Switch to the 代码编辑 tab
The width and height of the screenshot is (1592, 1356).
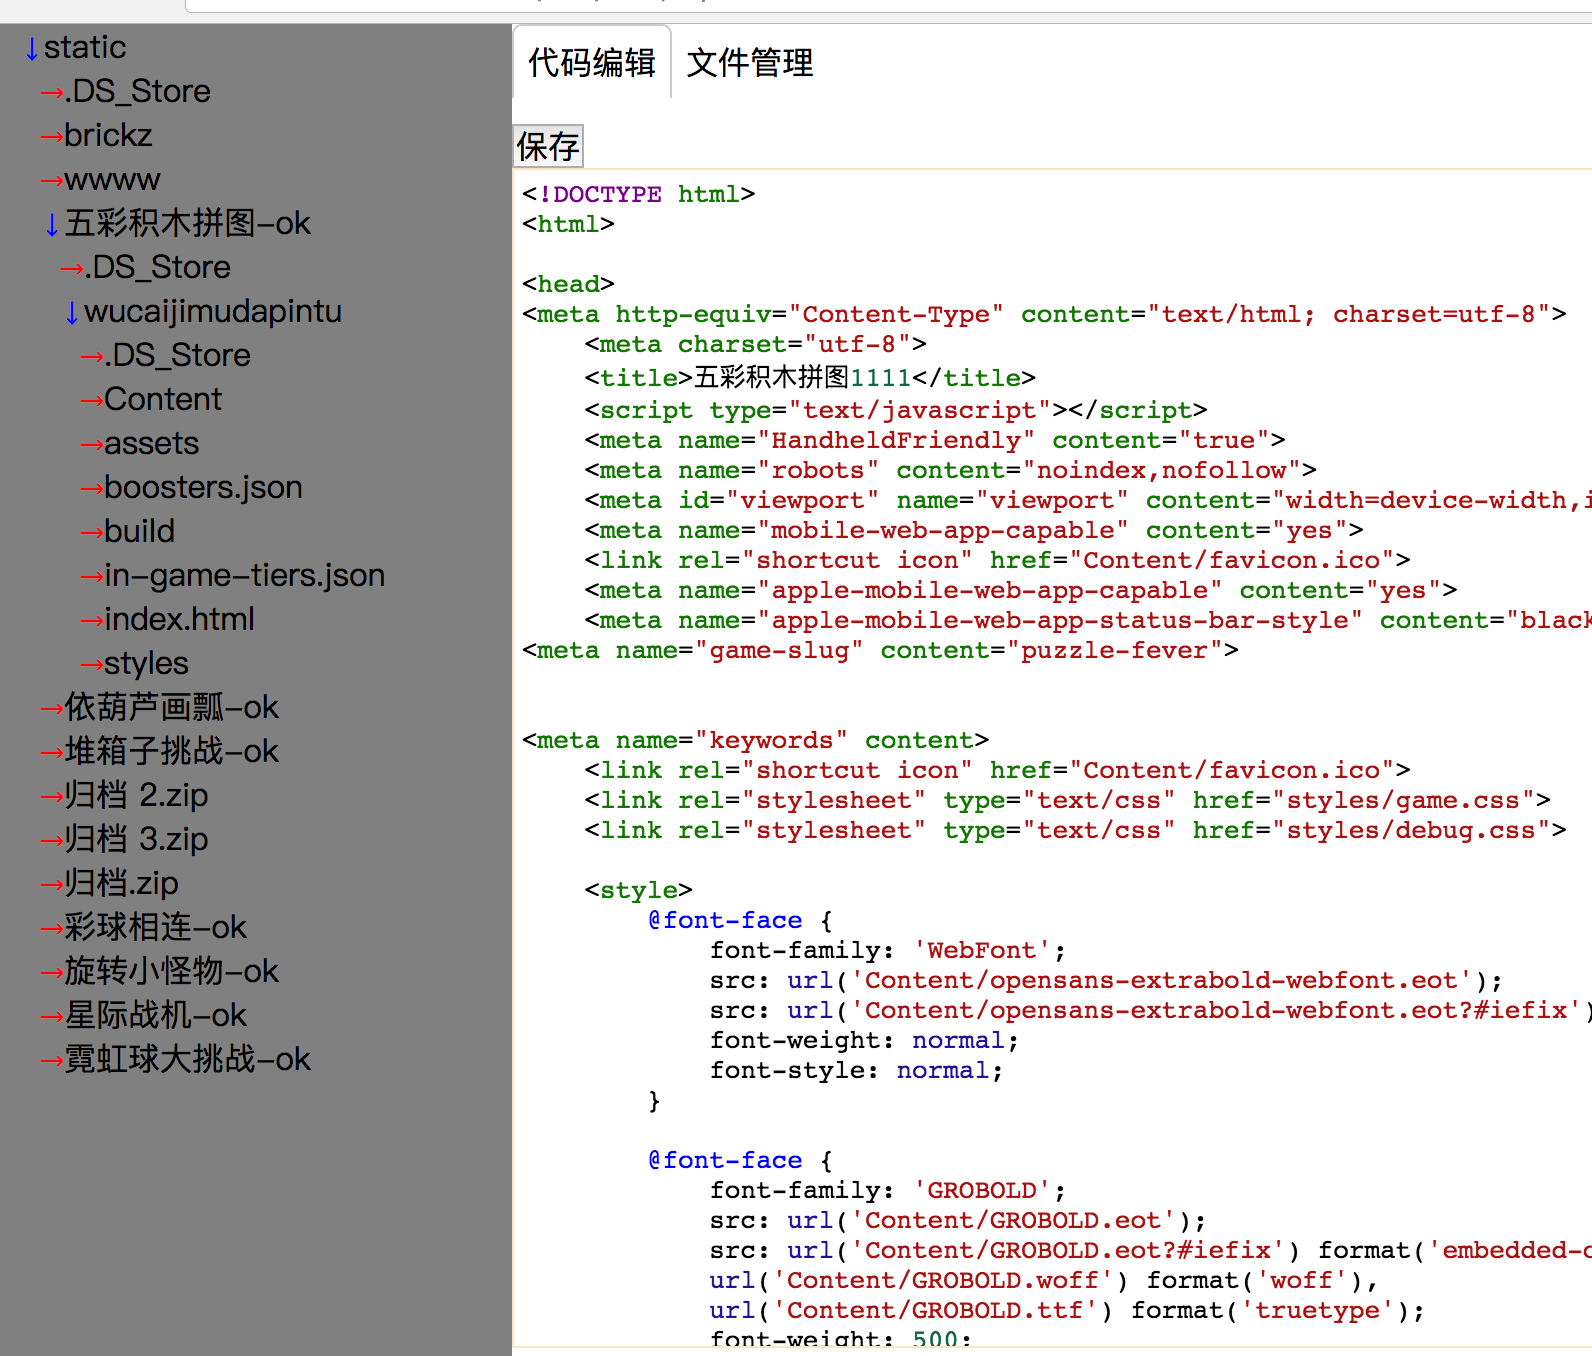click(x=592, y=62)
